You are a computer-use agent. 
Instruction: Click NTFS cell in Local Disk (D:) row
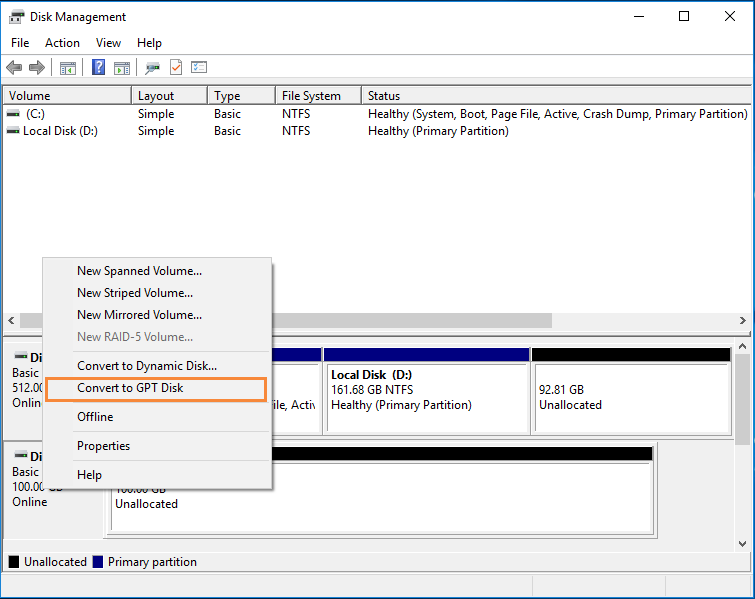pos(296,130)
